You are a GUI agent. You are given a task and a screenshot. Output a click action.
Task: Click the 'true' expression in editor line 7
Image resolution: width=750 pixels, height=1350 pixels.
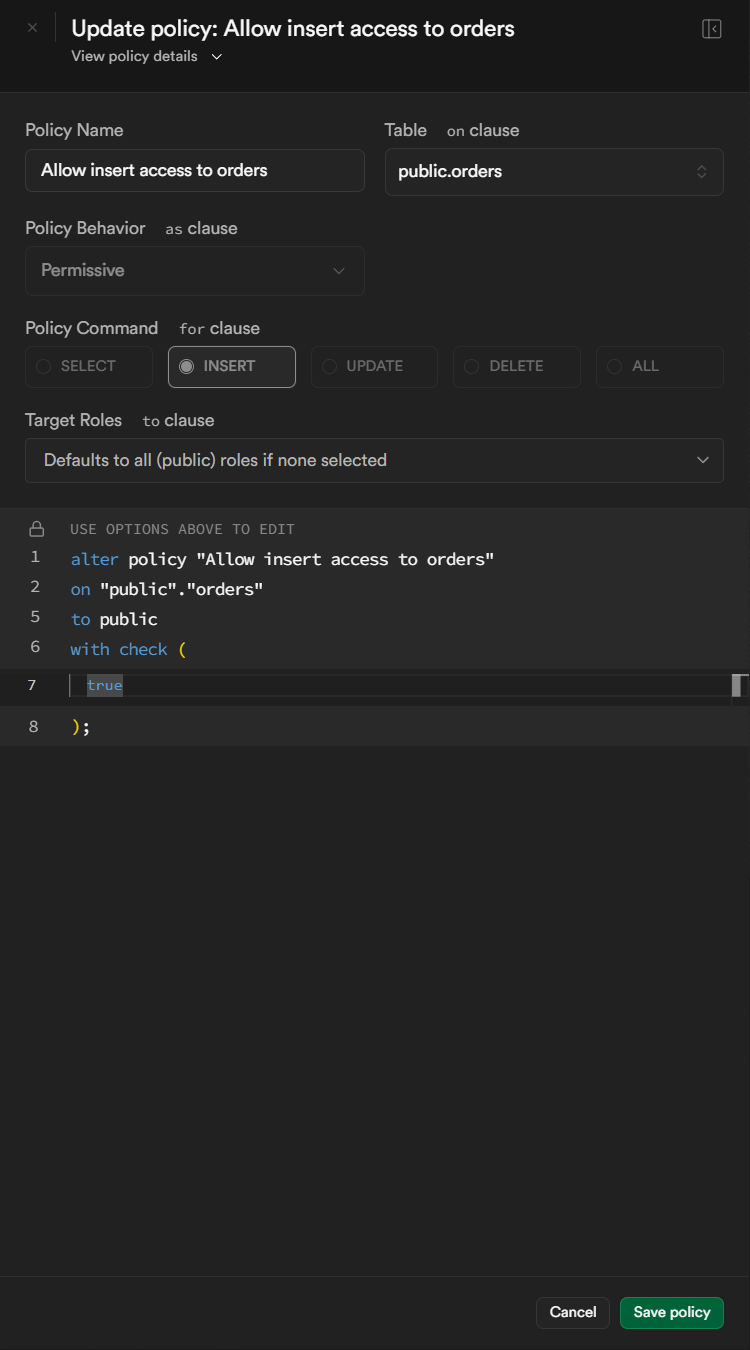(x=104, y=685)
